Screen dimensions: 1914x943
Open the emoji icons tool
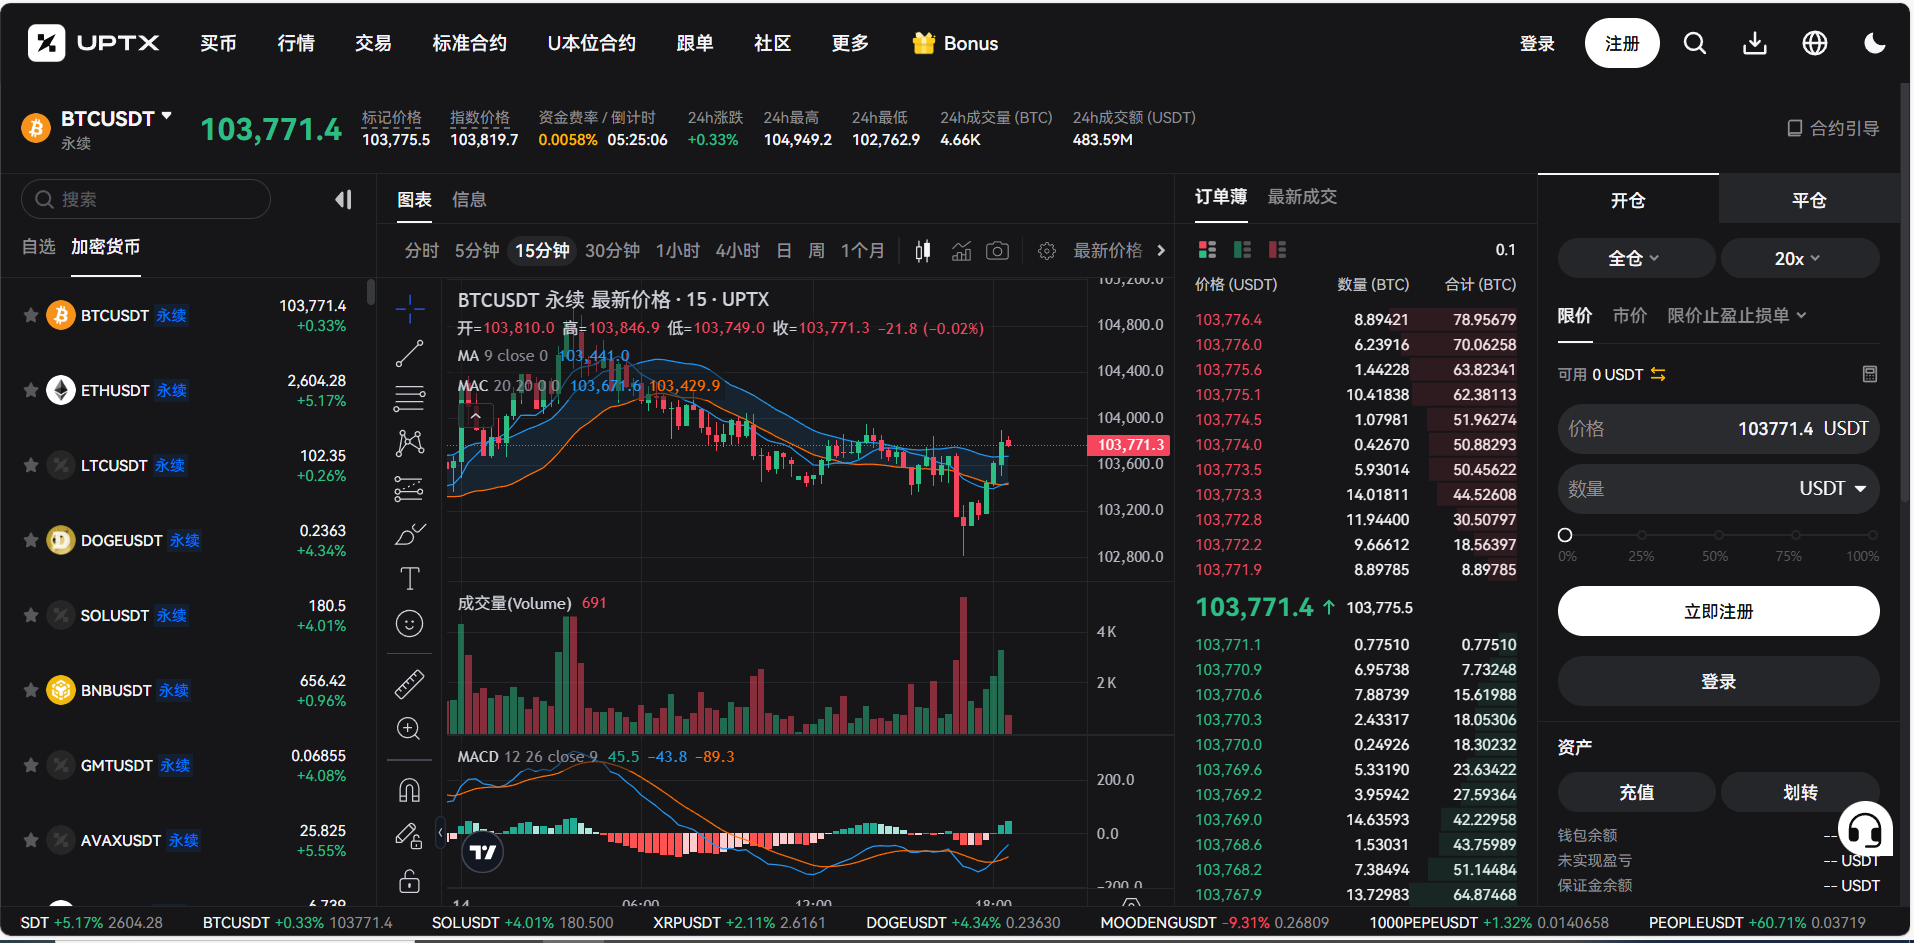410,624
